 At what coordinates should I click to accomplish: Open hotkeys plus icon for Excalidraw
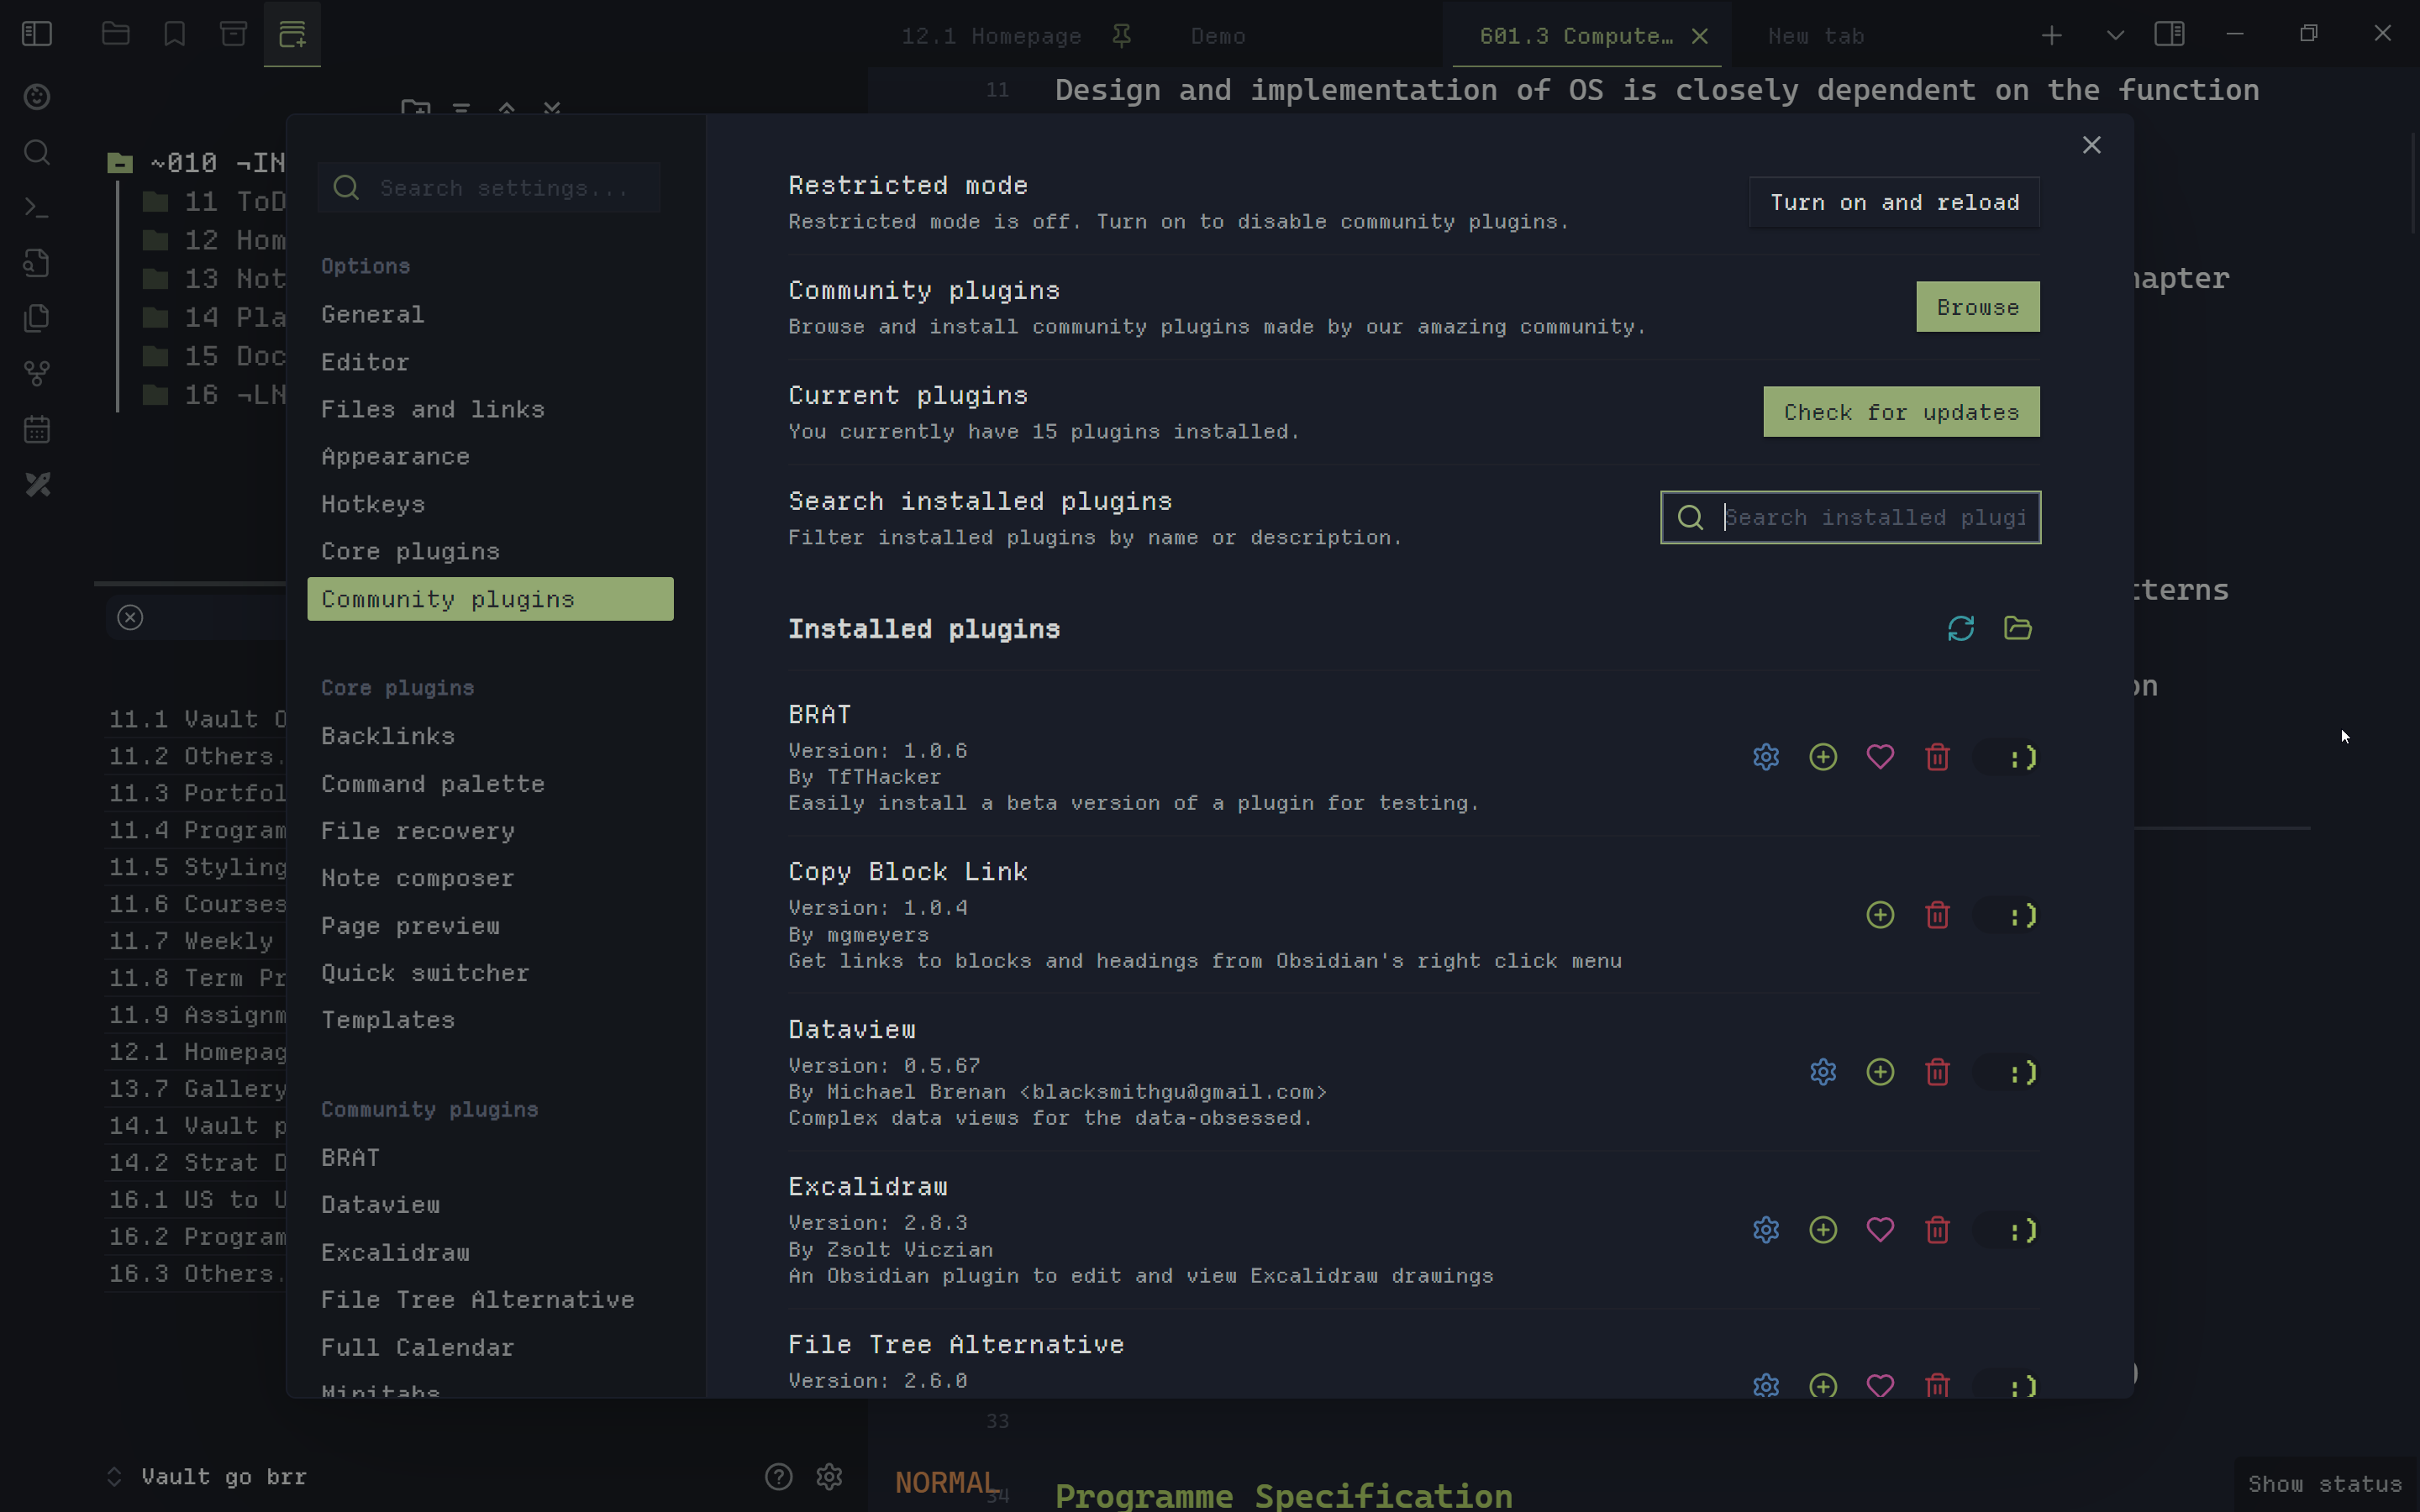(1823, 1230)
